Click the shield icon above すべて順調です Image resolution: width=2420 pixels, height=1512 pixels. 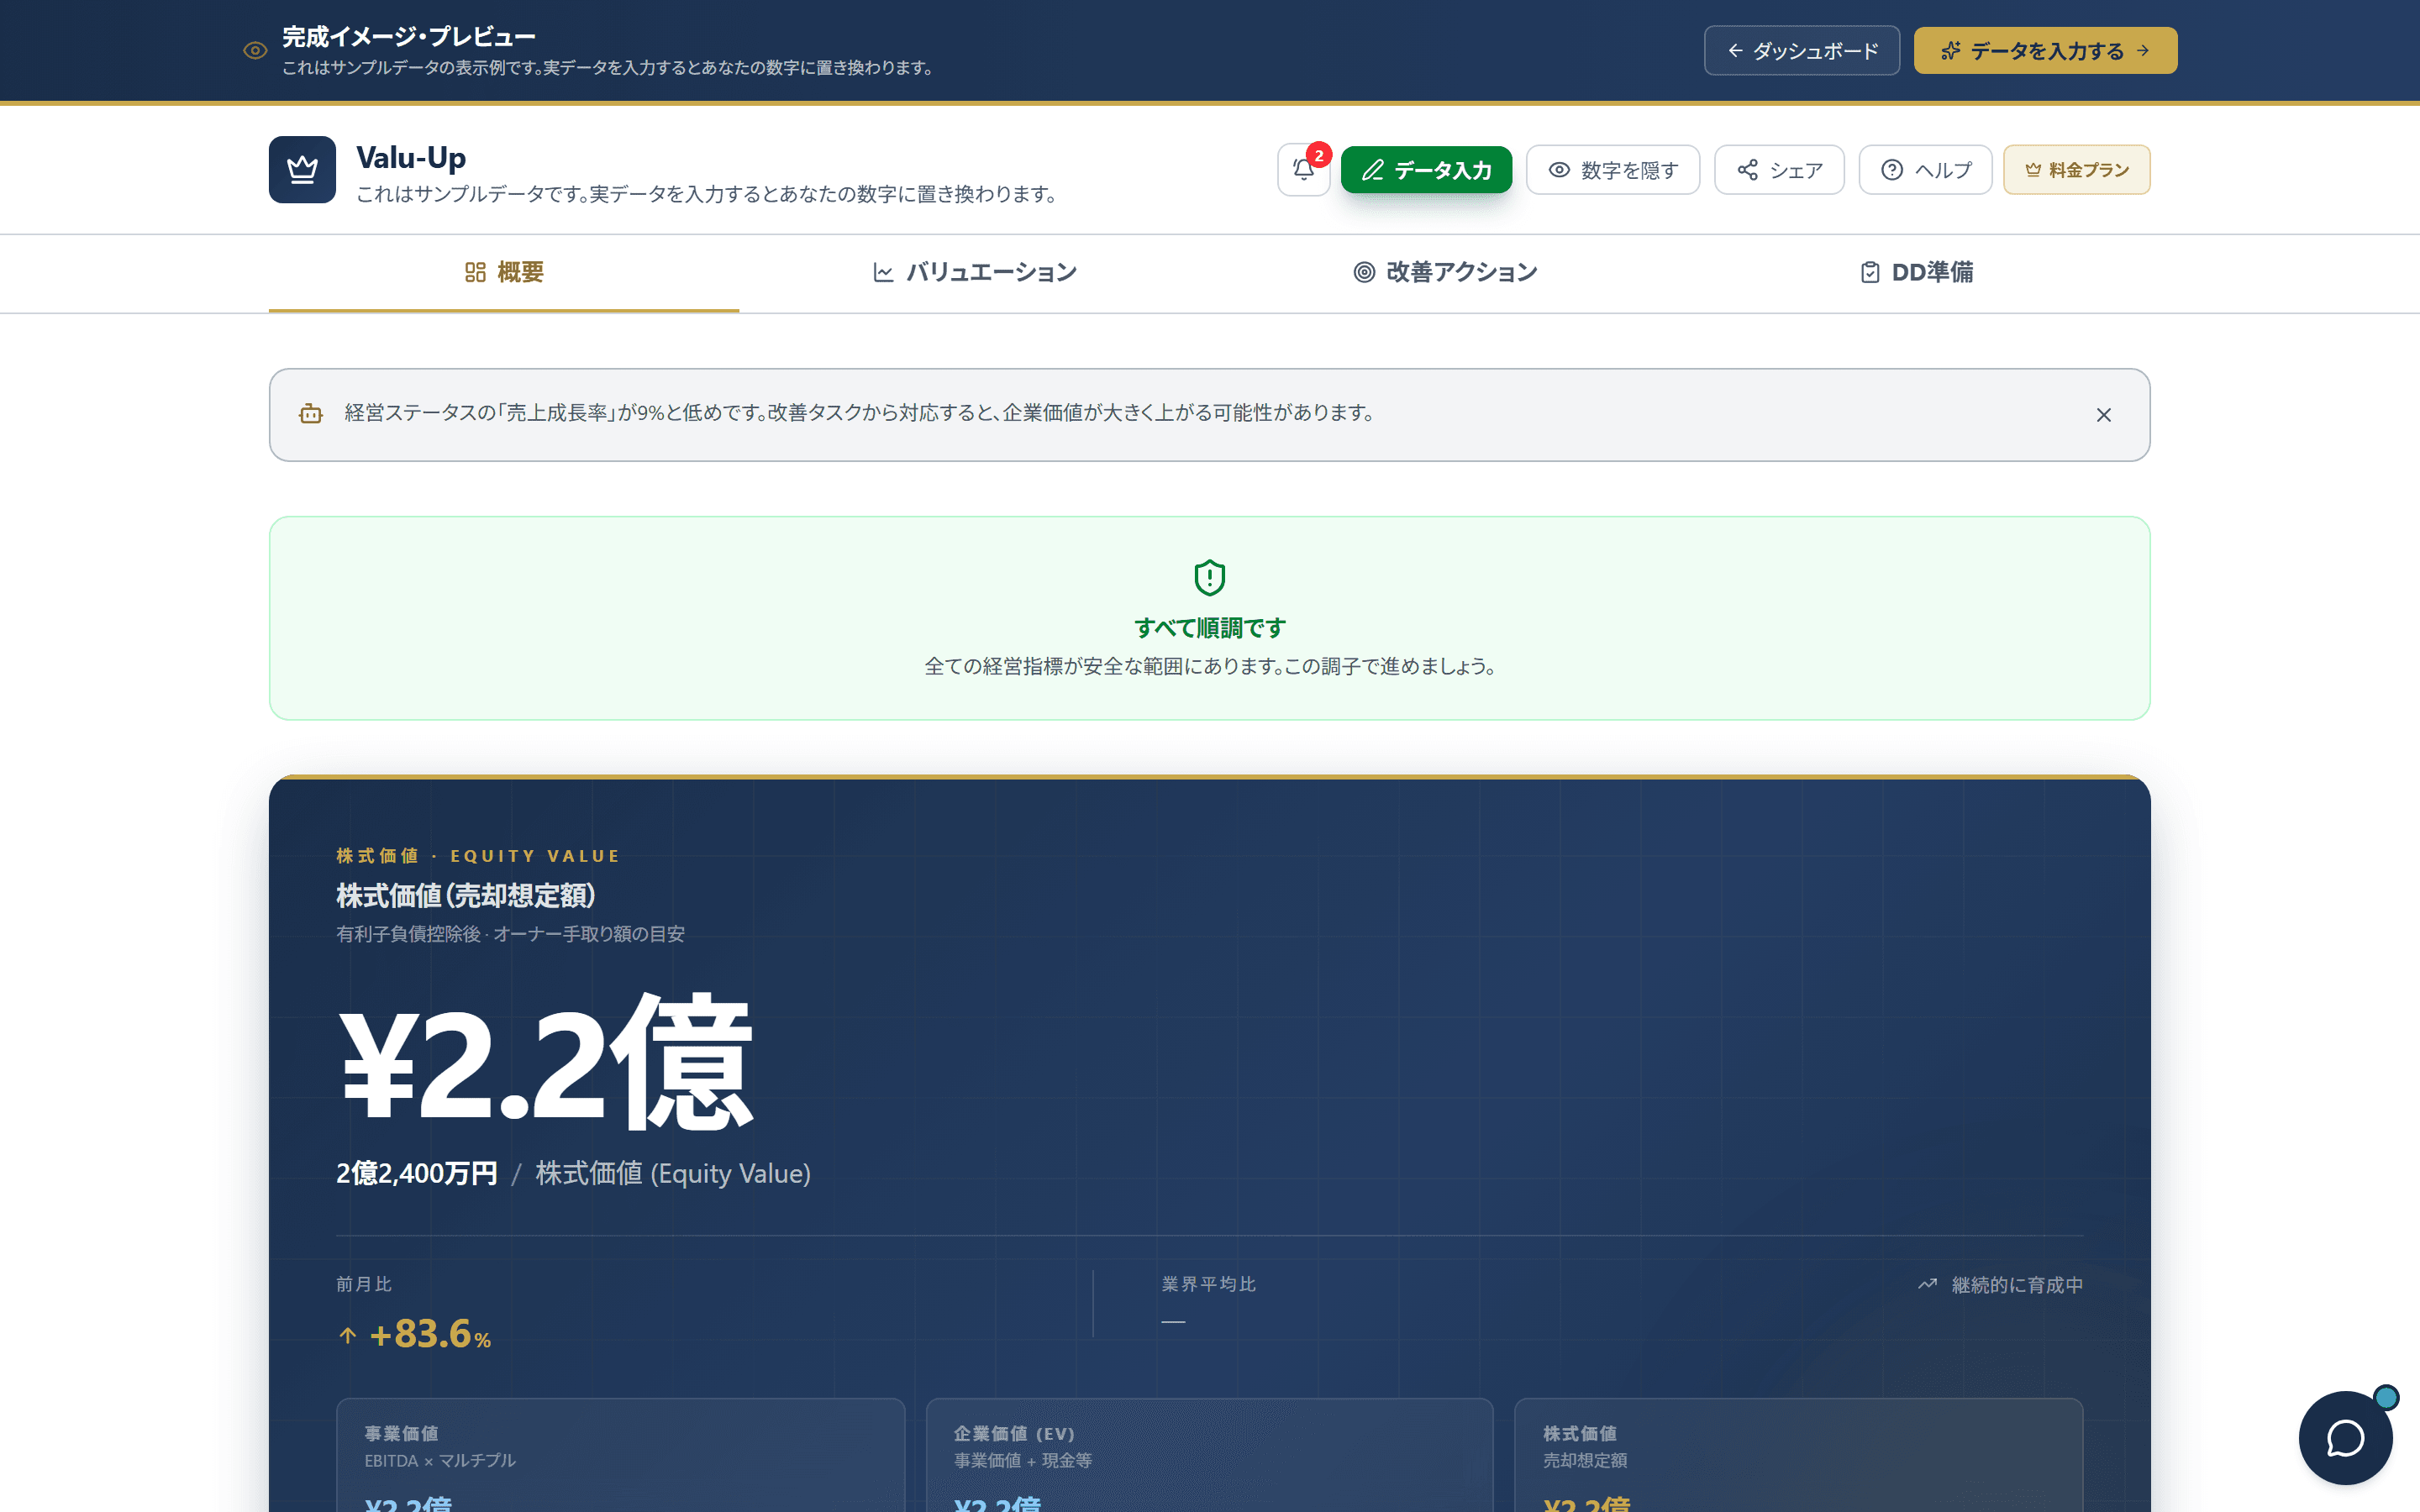tap(1209, 578)
